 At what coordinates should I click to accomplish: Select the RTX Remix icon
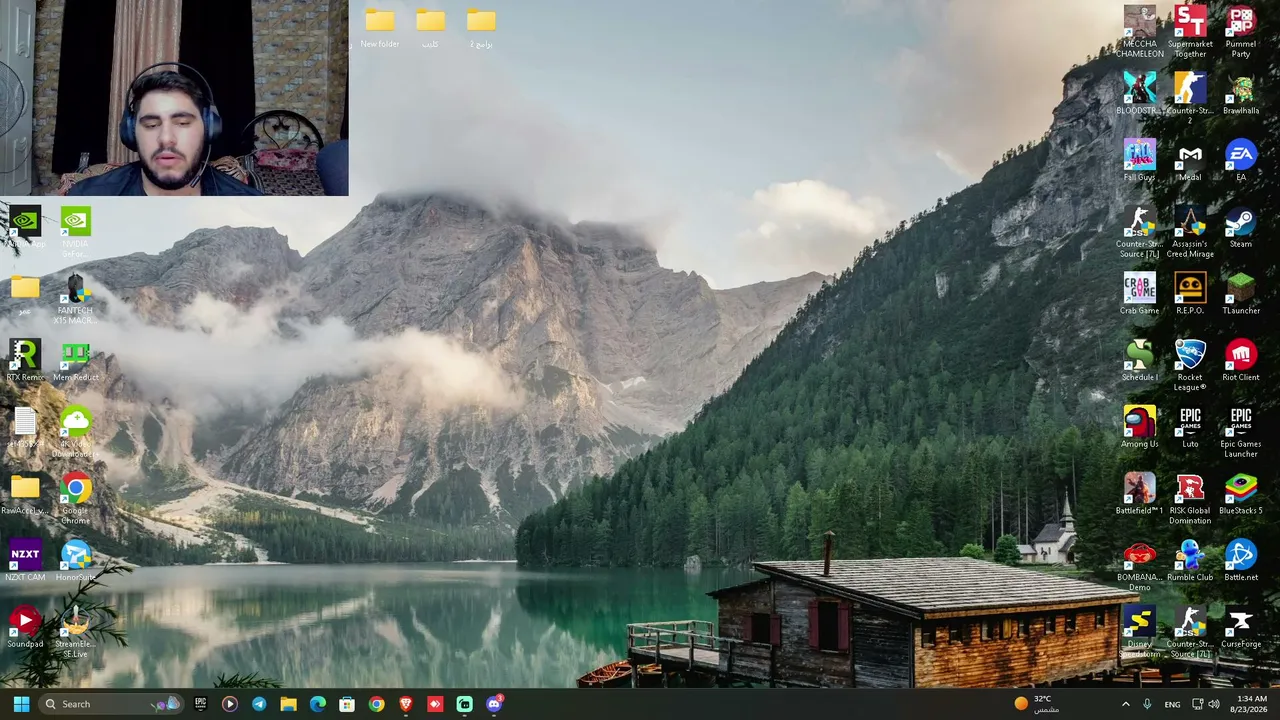(25, 361)
